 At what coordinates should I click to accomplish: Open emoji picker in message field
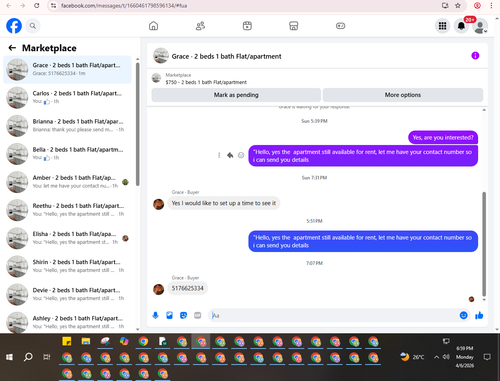(x=463, y=315)
